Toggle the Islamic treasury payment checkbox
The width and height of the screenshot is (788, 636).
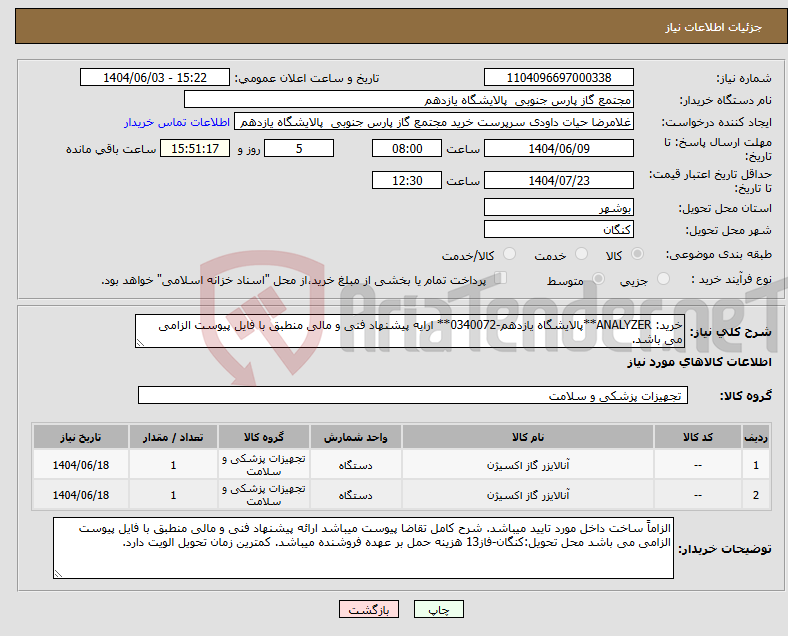(501, 279)
